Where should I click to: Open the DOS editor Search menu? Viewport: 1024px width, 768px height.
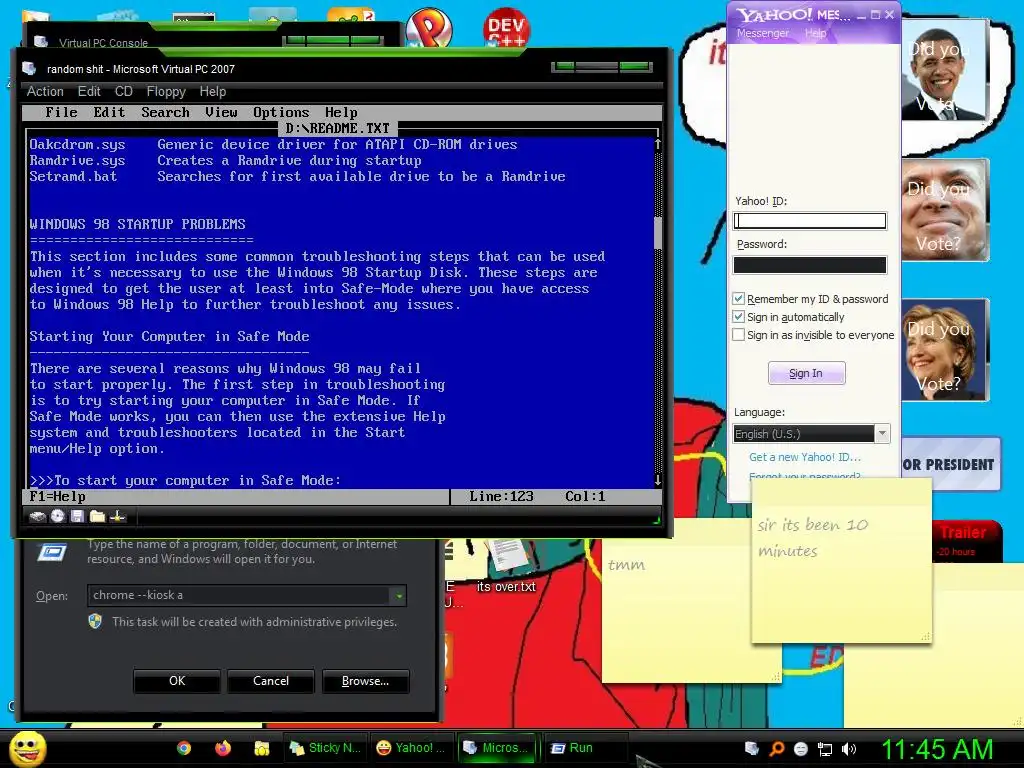pos(165,112)
